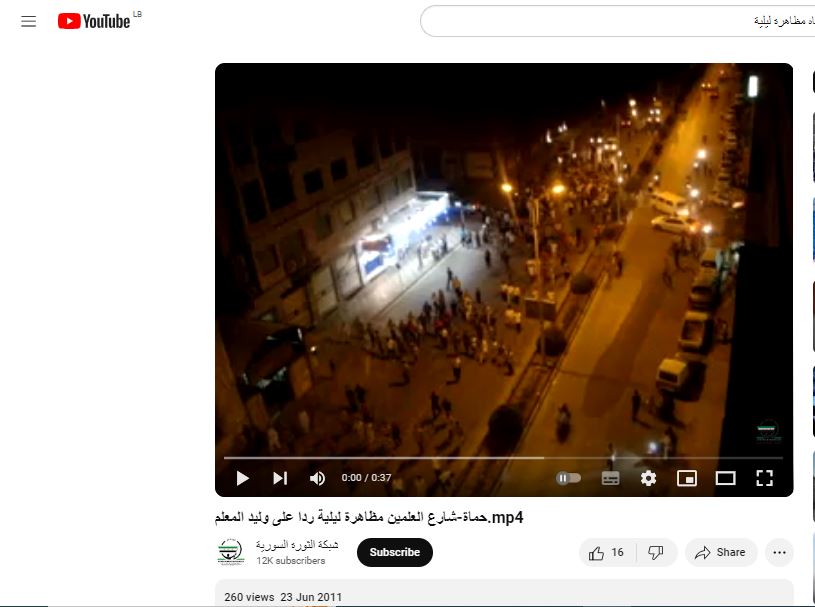This screenshot has width=815, height=607.
Task: Open the channel avatar
Action: pyautogui.click(x=230, y=552)
